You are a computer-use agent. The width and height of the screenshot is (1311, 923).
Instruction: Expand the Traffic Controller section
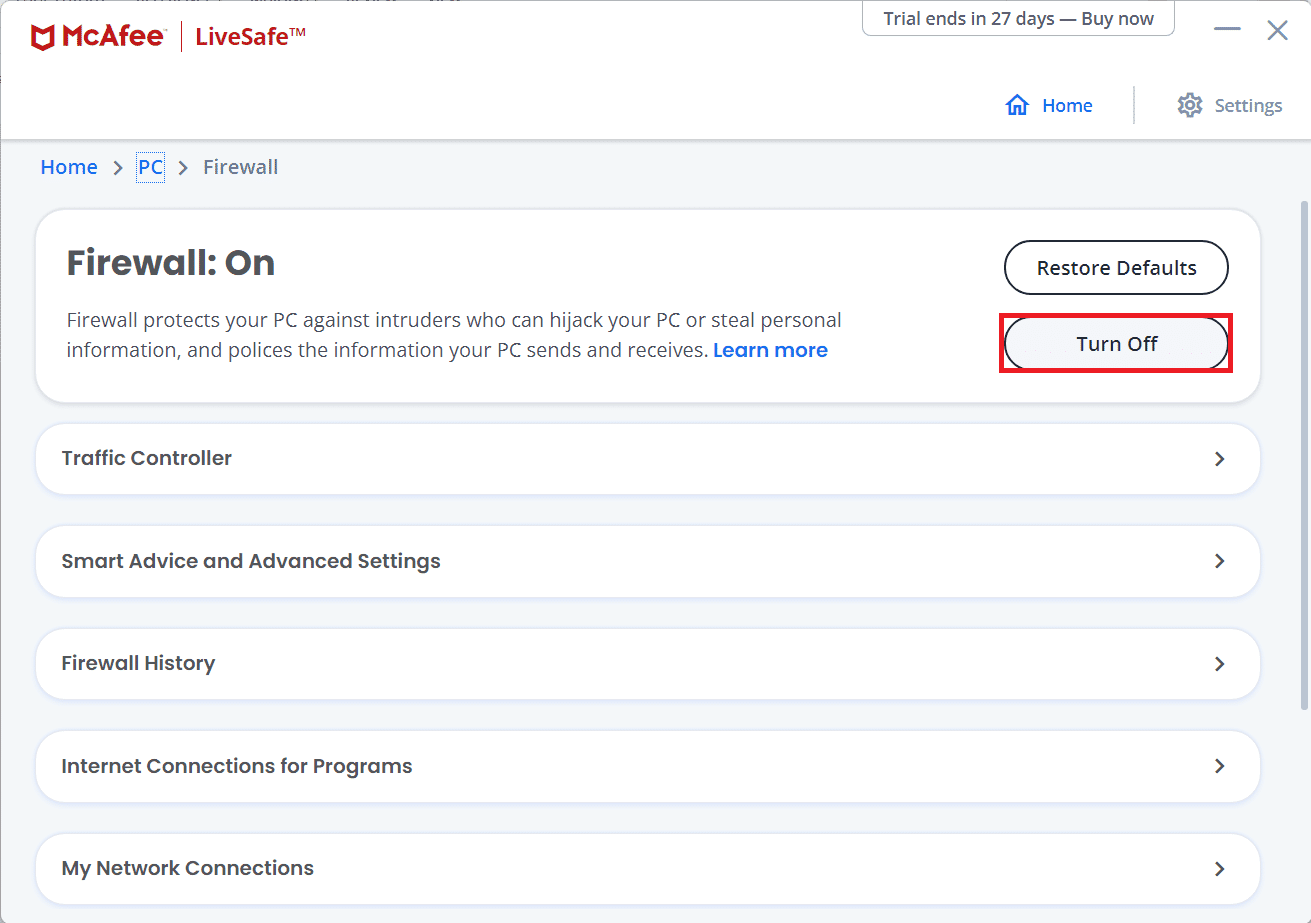click(648, 459)
